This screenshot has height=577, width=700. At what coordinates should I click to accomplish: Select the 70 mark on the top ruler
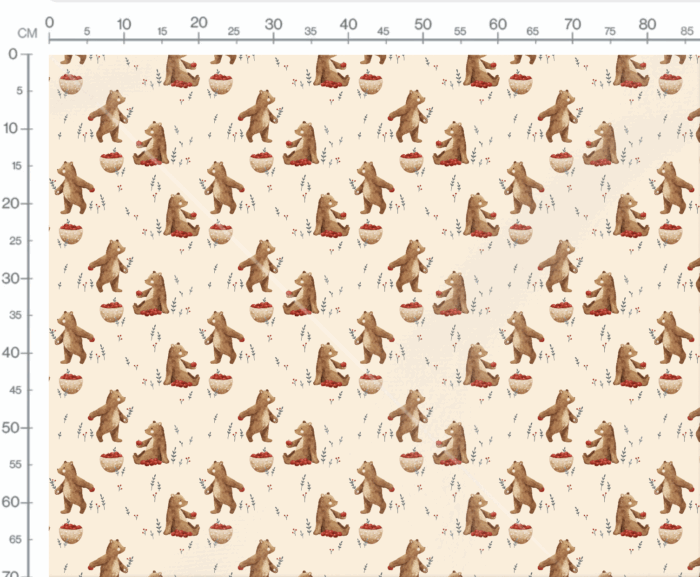coord(572,24)
